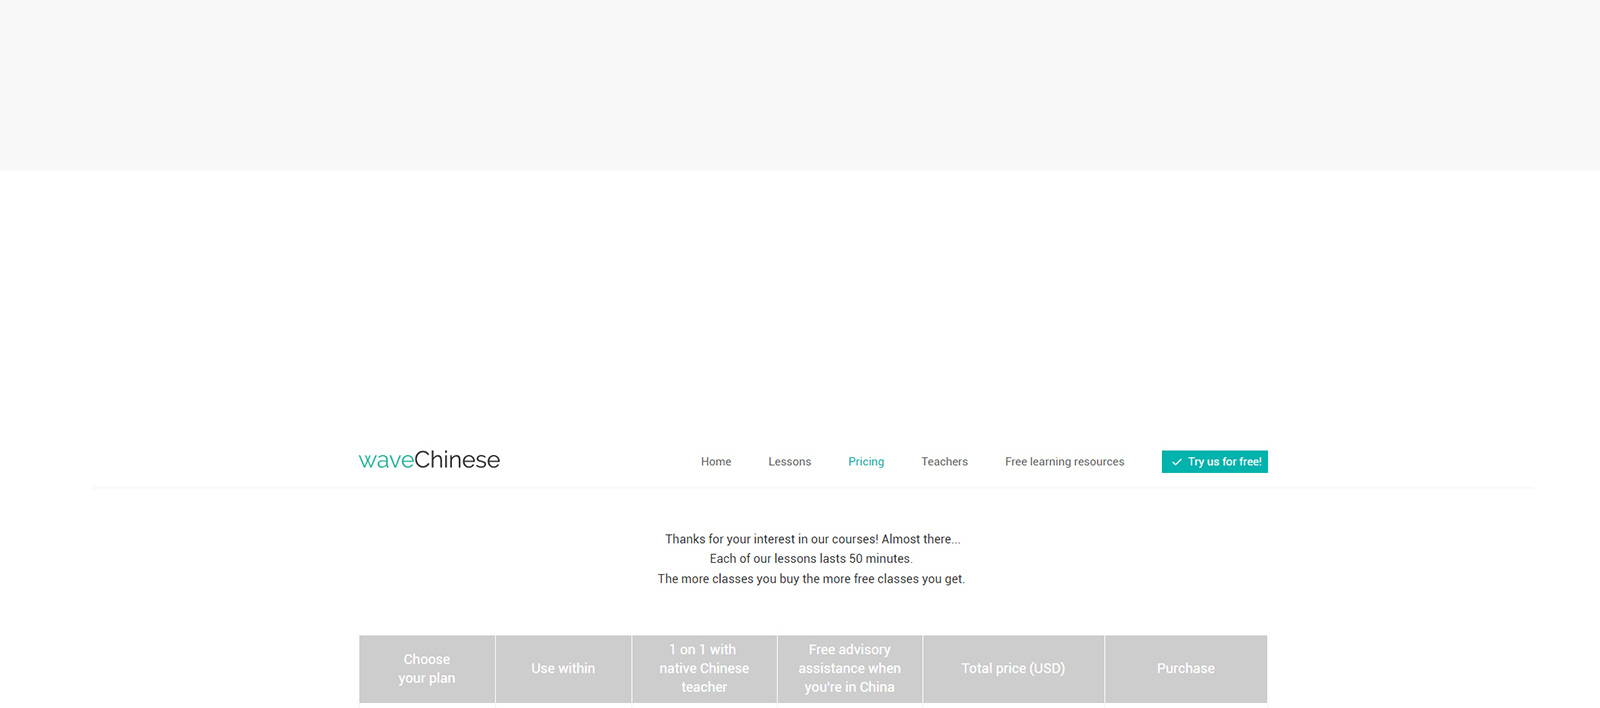Viewport: 1600px width, 708px height.
Task: Click the Thanks for your interest text line
Action: click(x=812, y=539)
